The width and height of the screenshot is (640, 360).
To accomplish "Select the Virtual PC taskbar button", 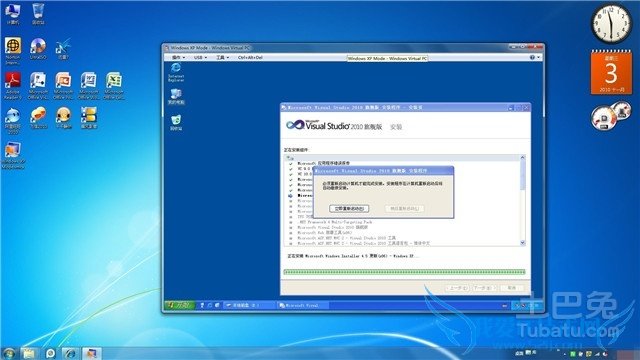I will pos(91,353).
